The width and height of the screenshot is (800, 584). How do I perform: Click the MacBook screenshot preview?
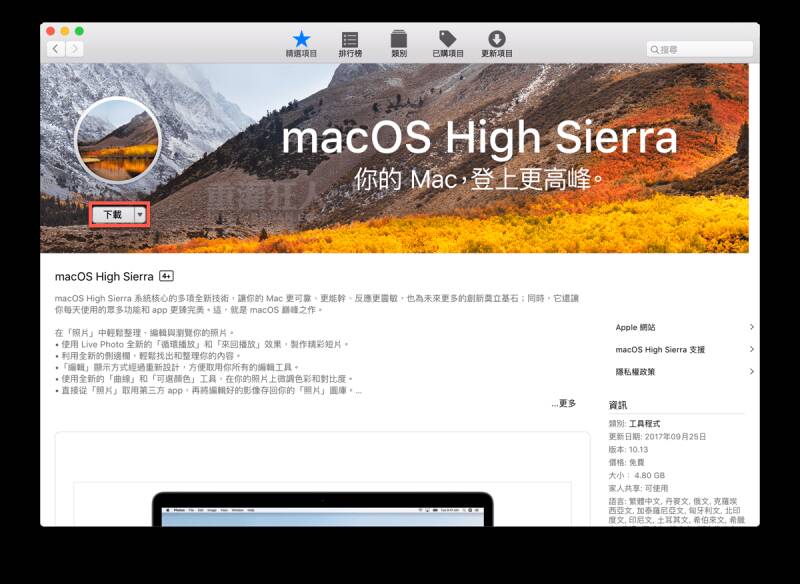point(322,509)
